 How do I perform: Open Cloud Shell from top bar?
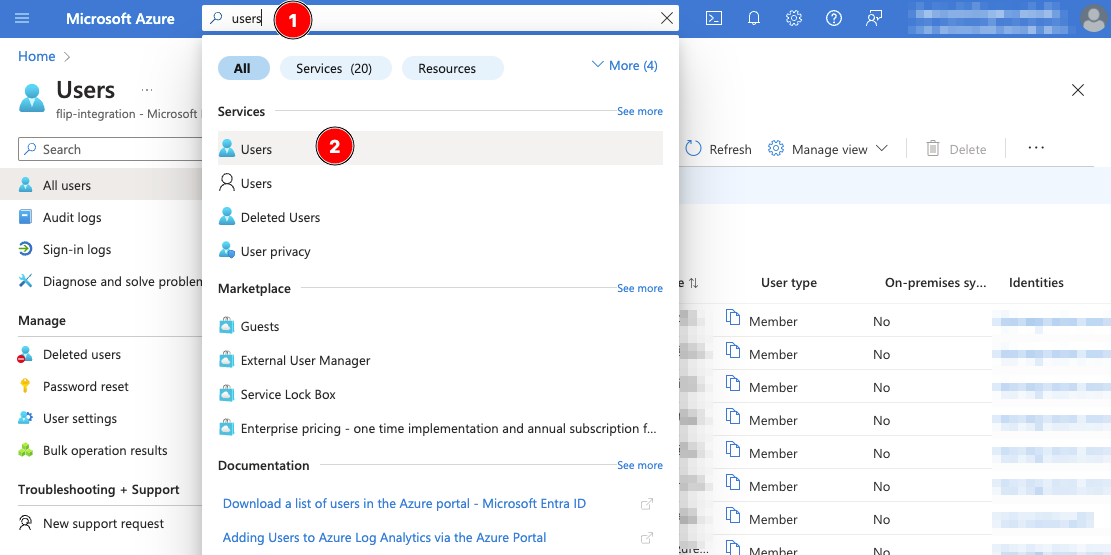coord(714,18)
